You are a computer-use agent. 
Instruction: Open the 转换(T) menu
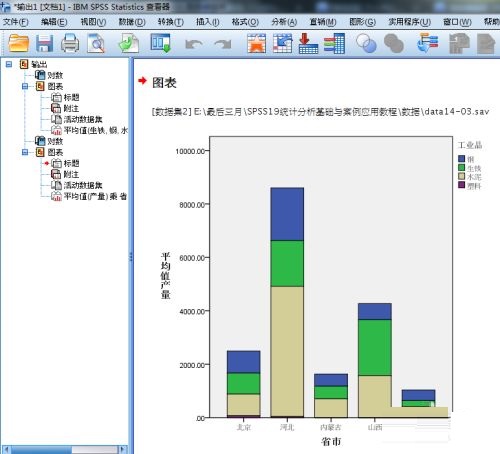click(x=171, y=22)
